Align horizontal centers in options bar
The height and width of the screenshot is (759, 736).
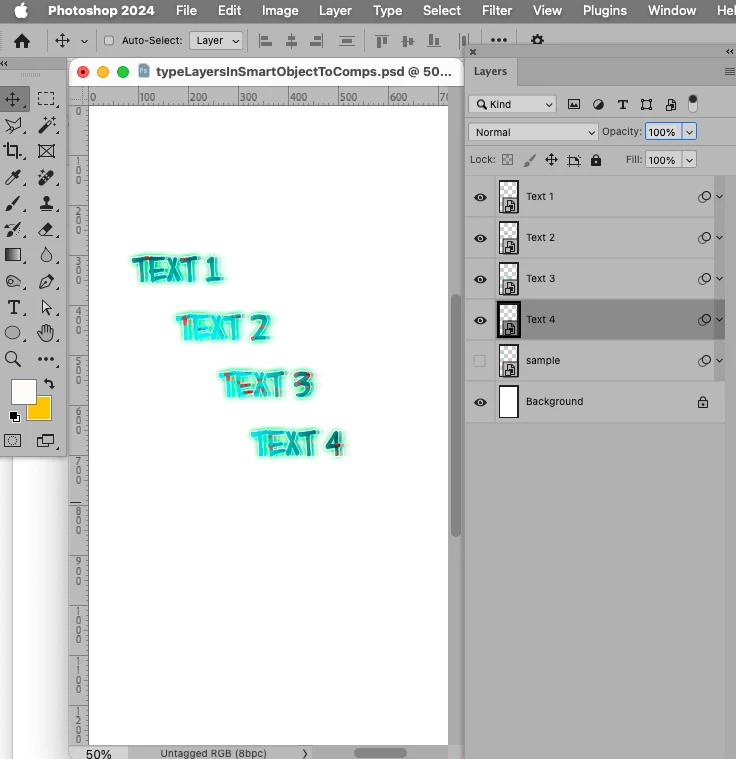291,41
